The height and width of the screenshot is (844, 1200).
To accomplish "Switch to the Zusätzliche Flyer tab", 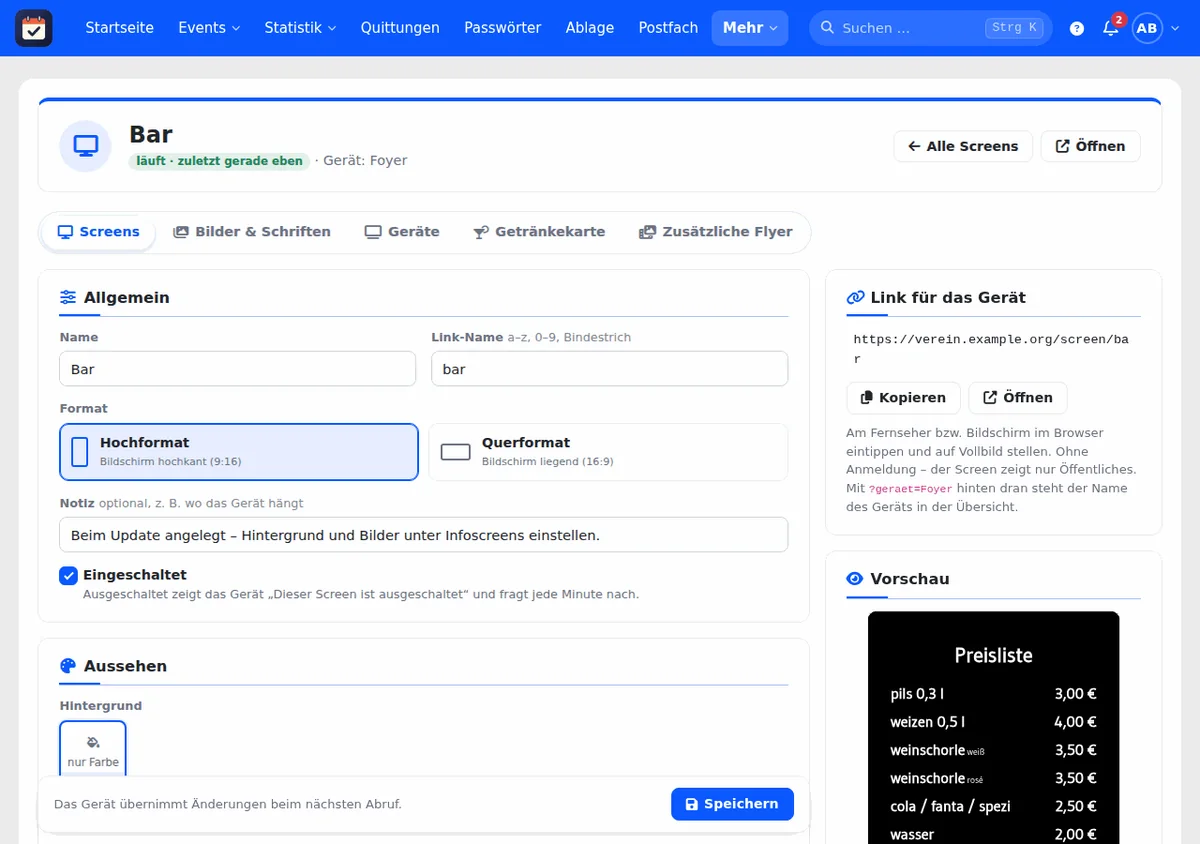I will [x=716, y=232].
